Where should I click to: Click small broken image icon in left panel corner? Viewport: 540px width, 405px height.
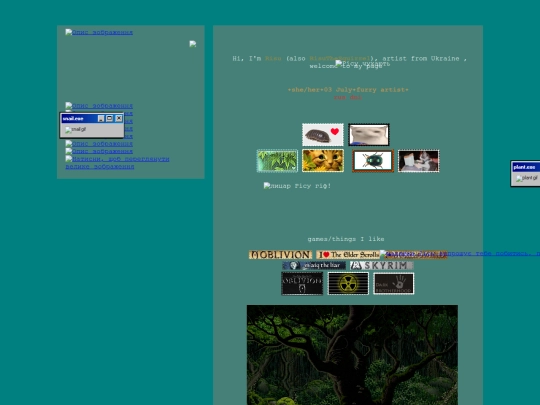(193, 44)
